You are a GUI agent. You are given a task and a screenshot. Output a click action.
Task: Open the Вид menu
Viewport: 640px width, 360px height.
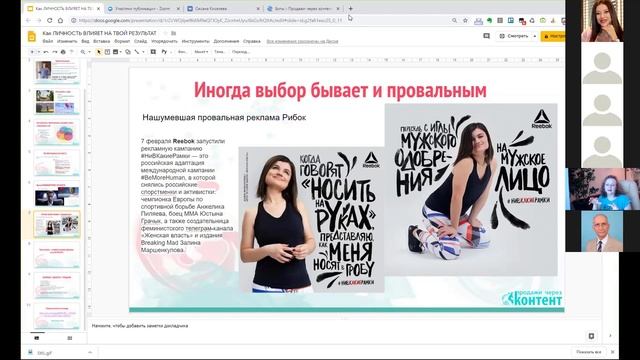tap(85, 41)
